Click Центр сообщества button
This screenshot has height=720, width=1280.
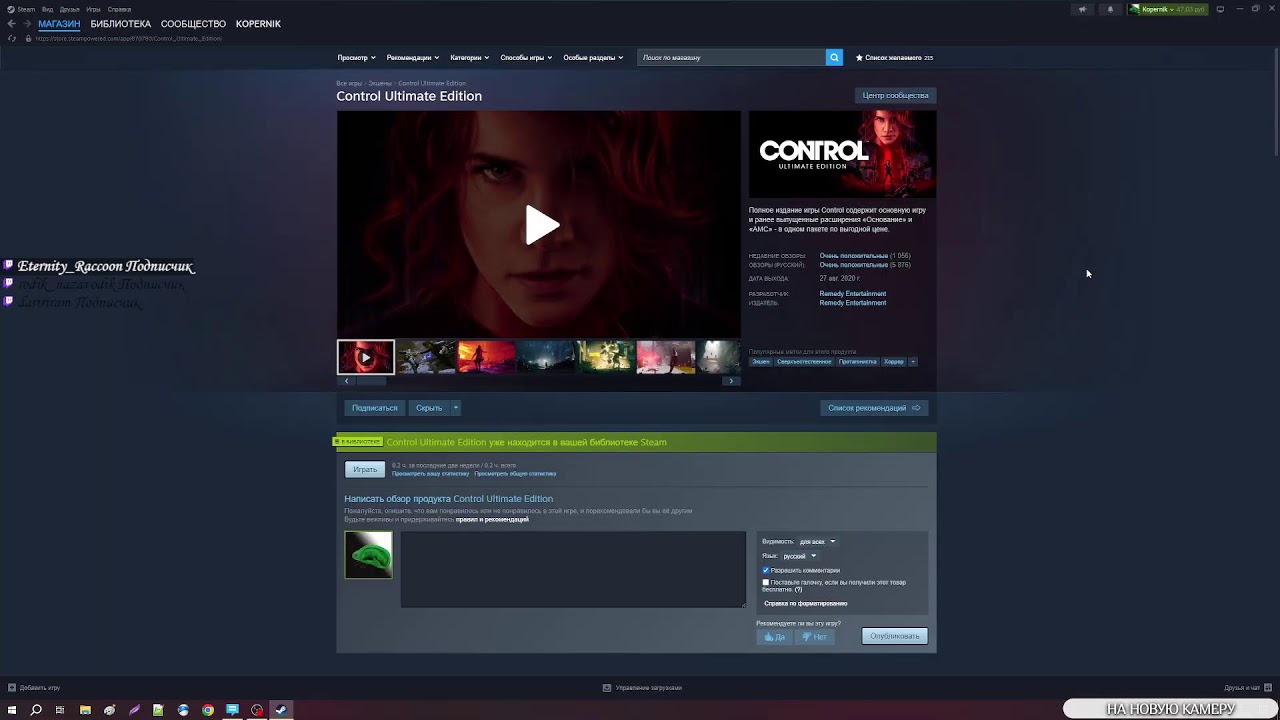pos(896,95)
